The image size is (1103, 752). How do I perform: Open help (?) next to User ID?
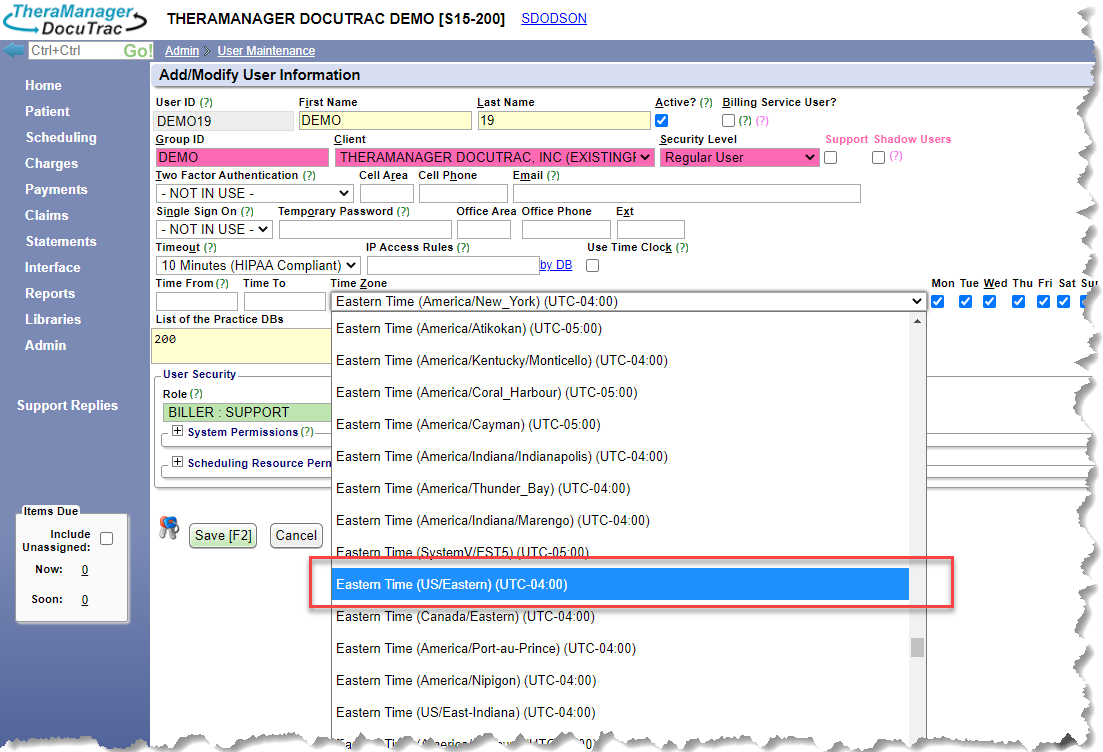pyautogui.click(x=205, y=102)
